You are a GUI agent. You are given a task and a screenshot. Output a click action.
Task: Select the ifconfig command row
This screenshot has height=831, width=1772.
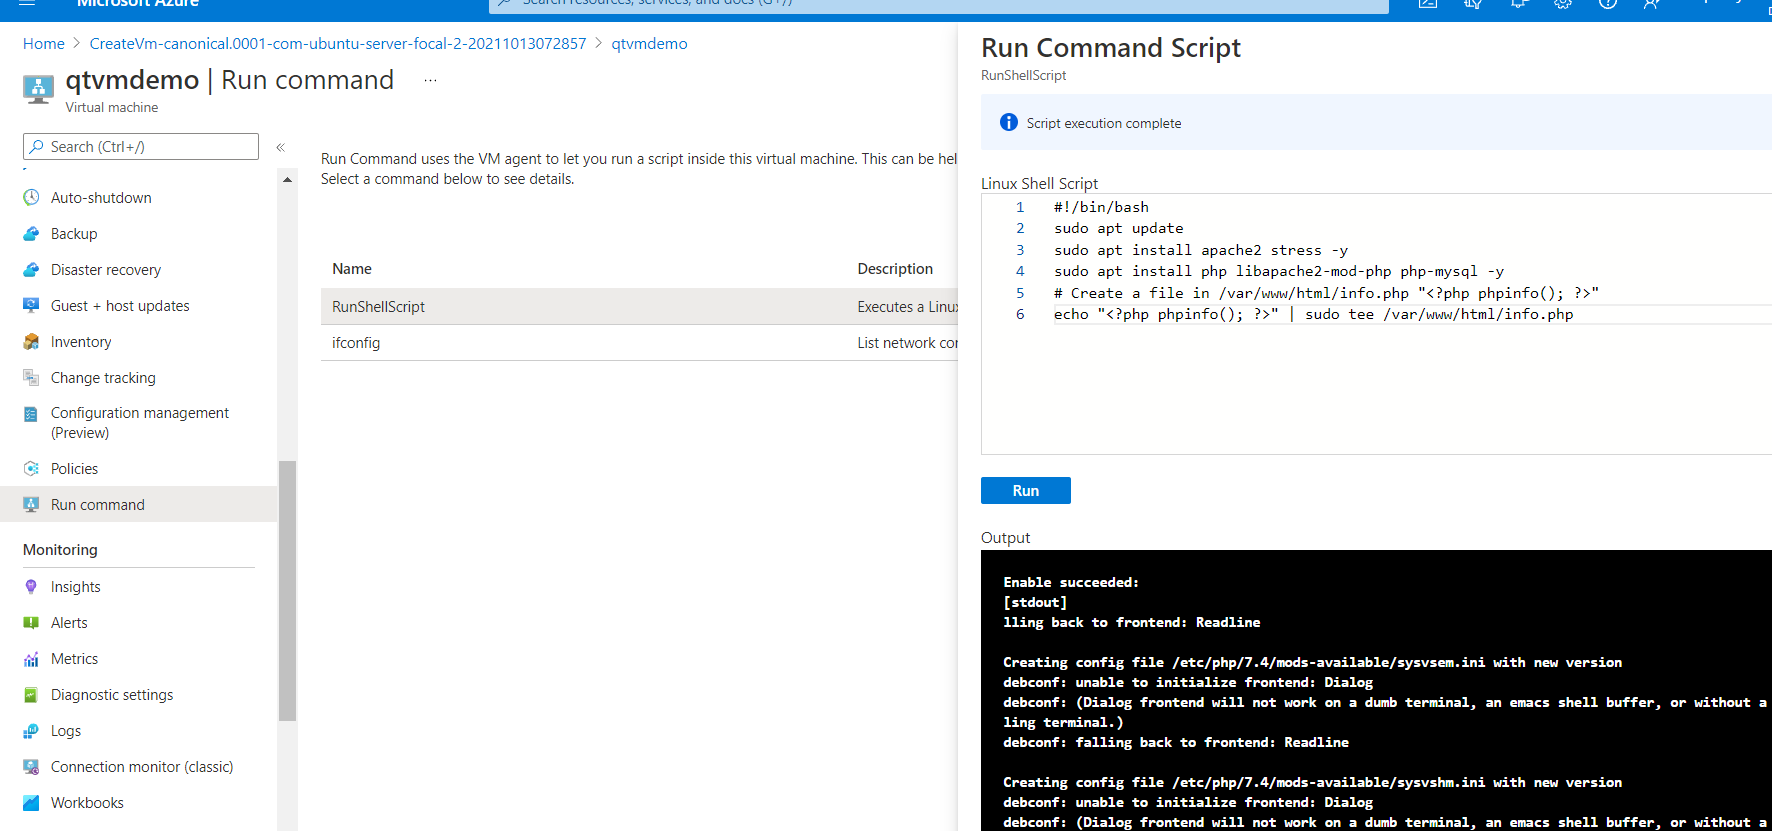click(x=639, y=342)
